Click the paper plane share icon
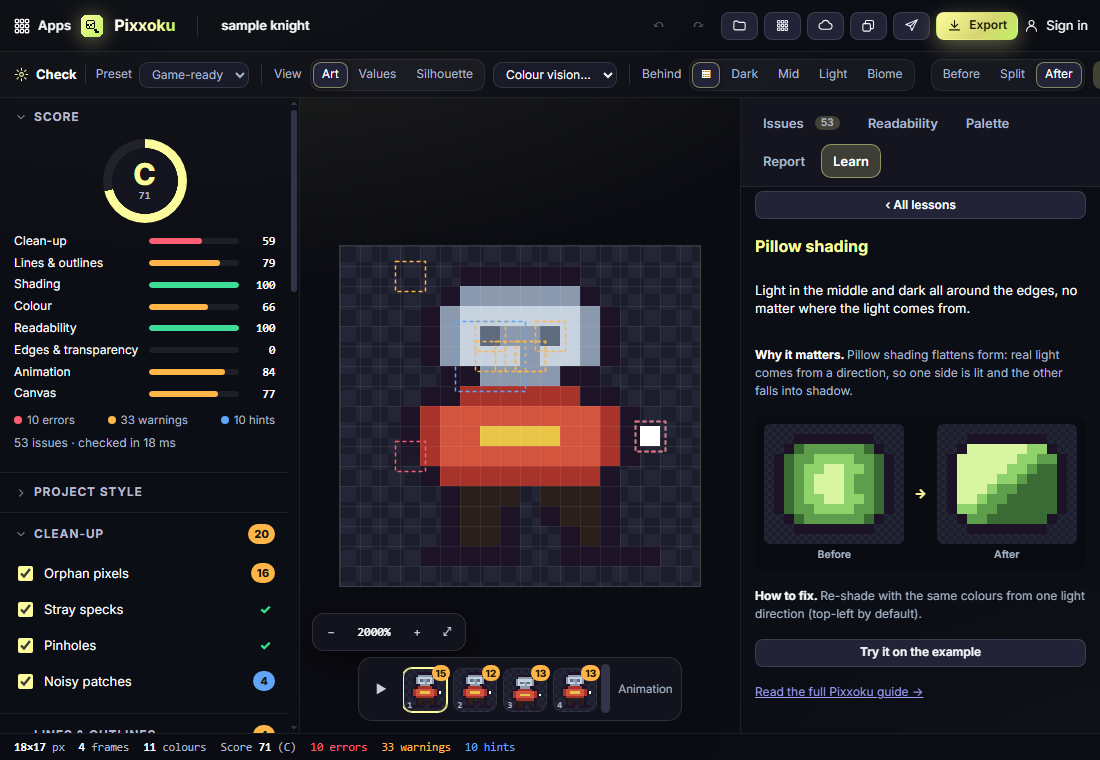 pyautogui.click(x=911, y=26)
